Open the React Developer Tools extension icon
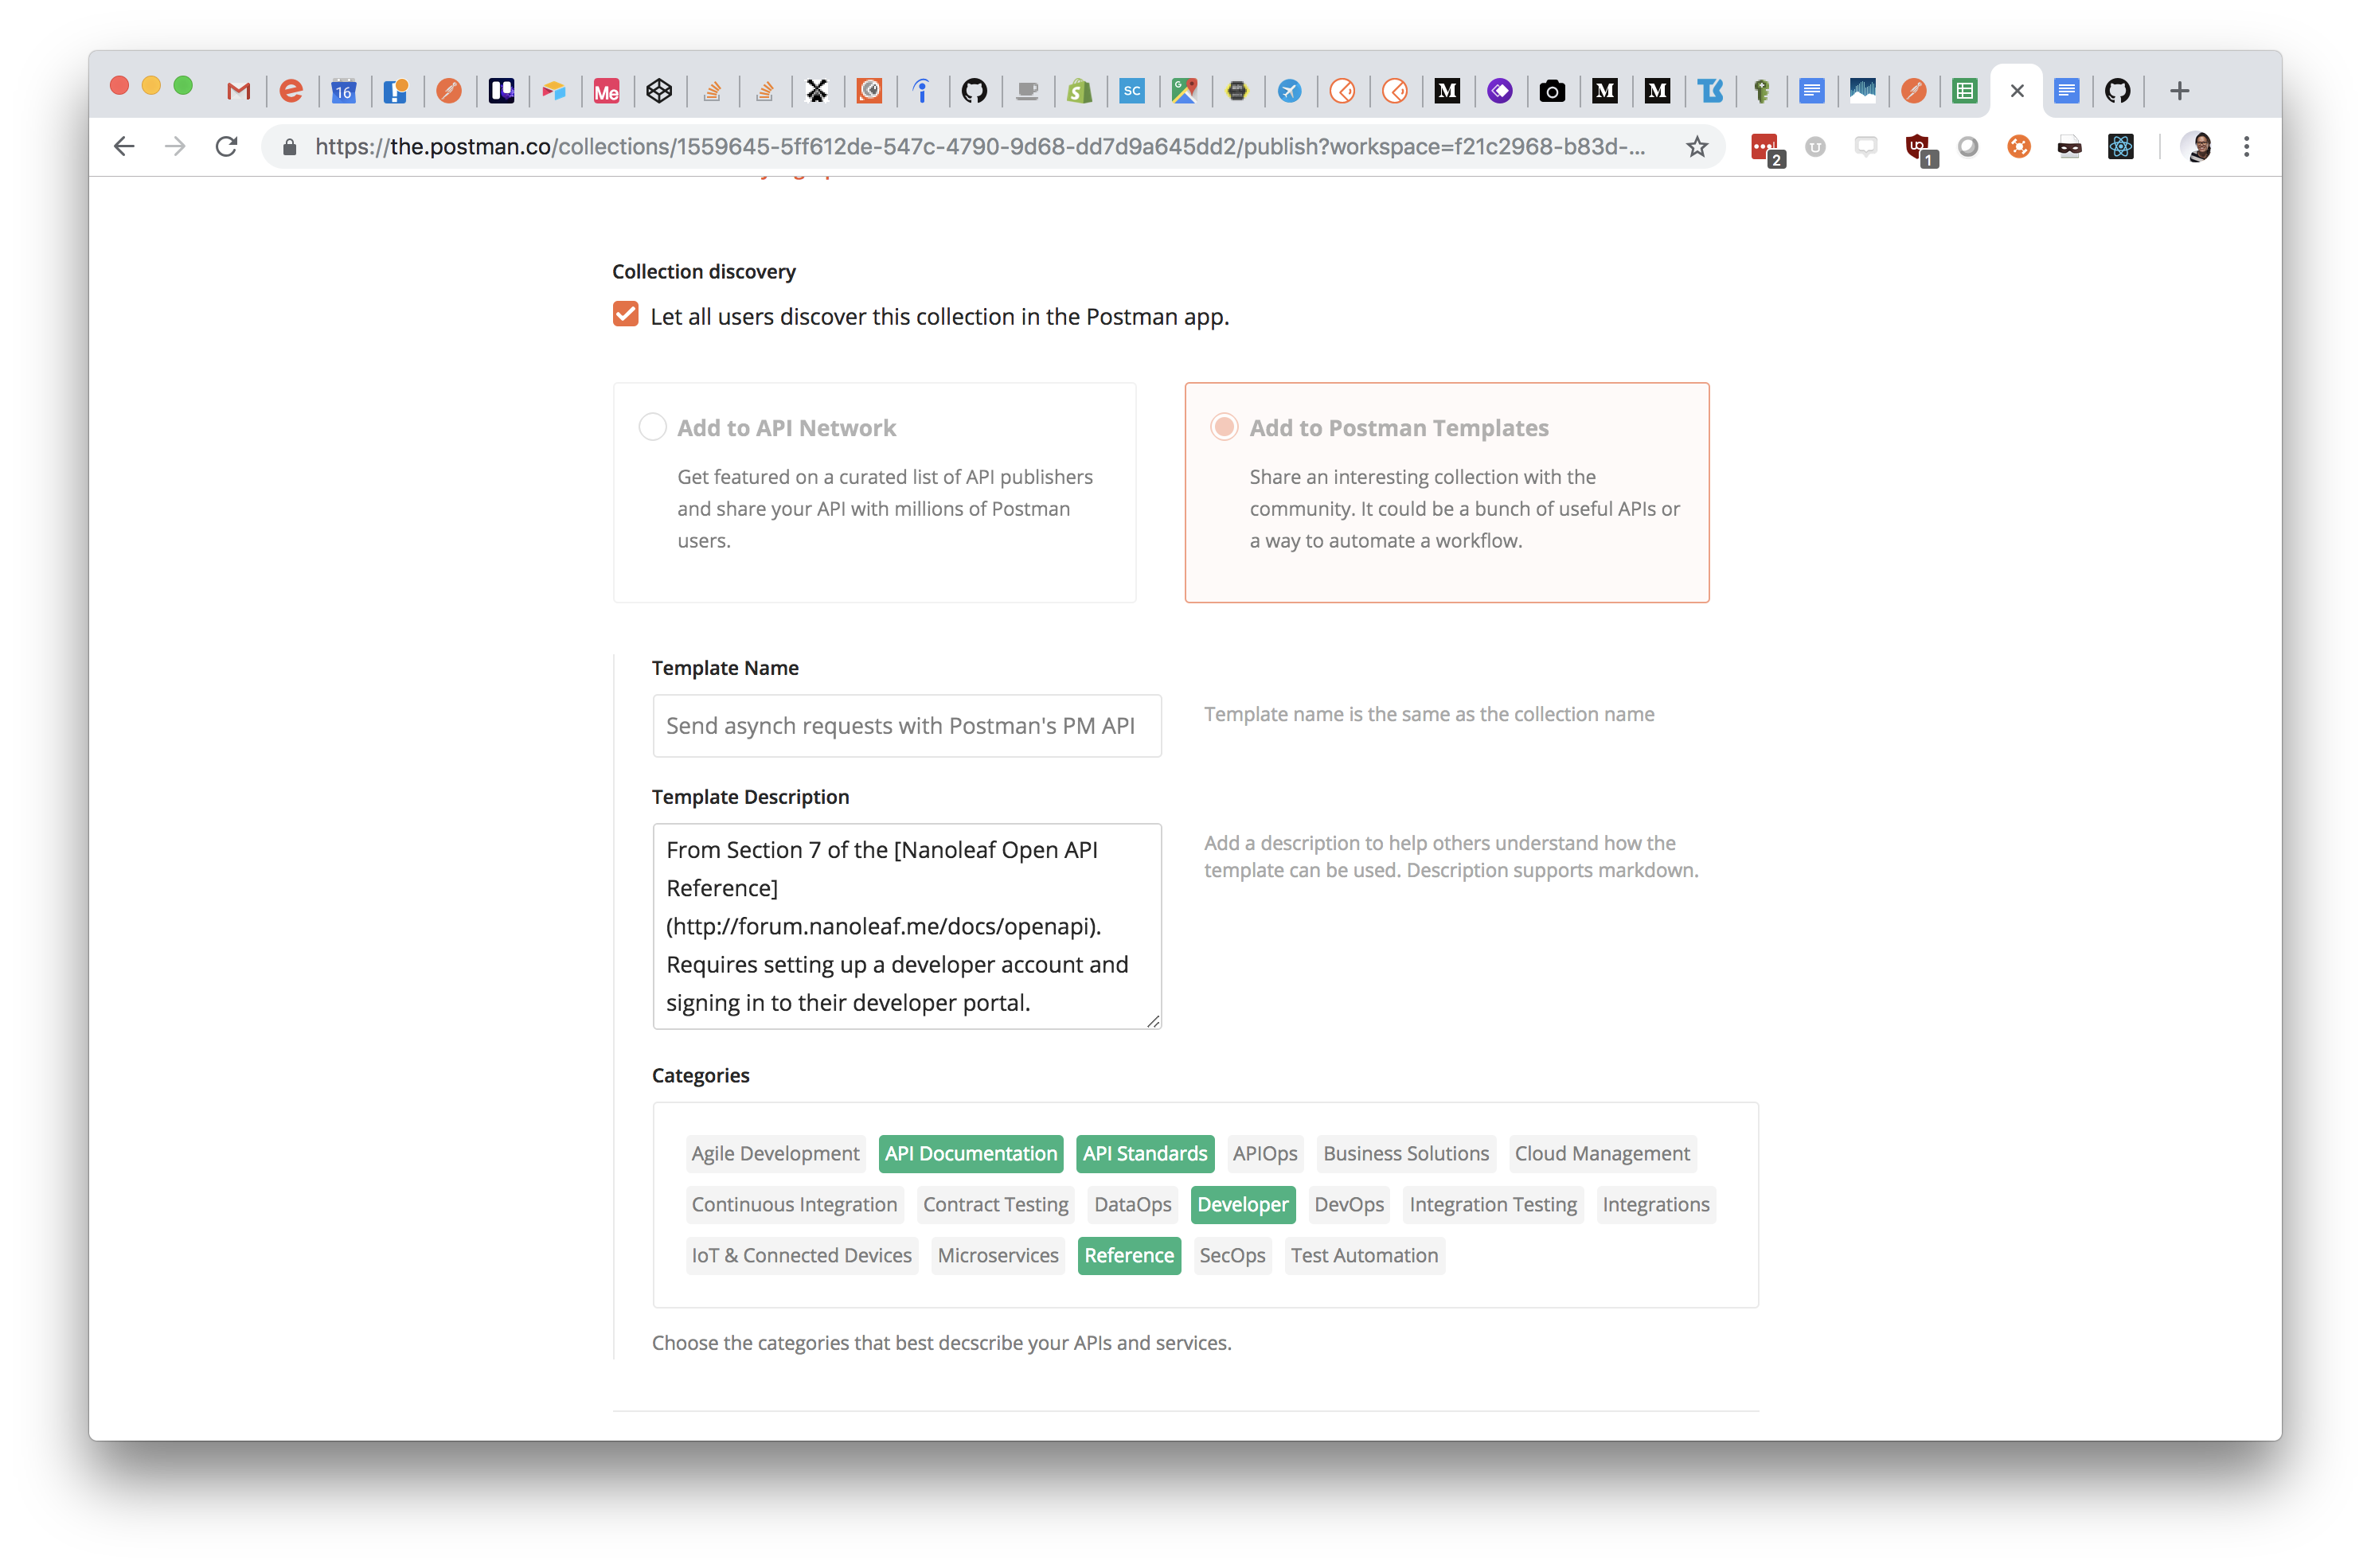 (x=2120, y=146)
